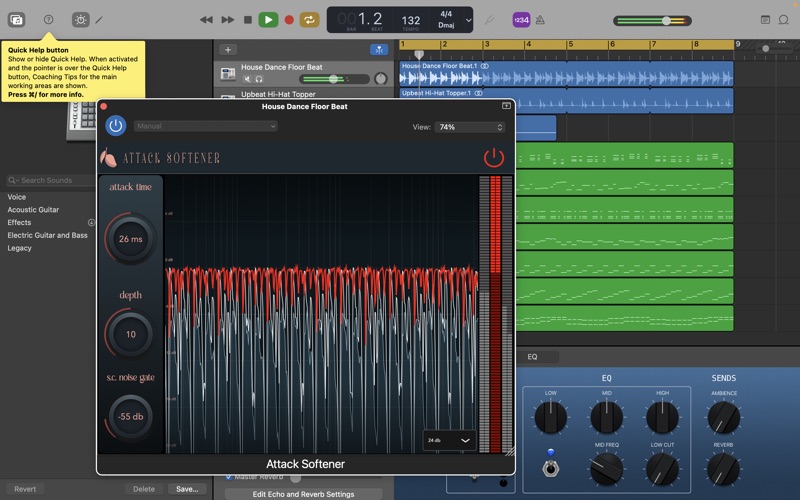Viewport: 800px width, 500px height.
Task: Open the Editors pencil icon
Action: [99, 20]
